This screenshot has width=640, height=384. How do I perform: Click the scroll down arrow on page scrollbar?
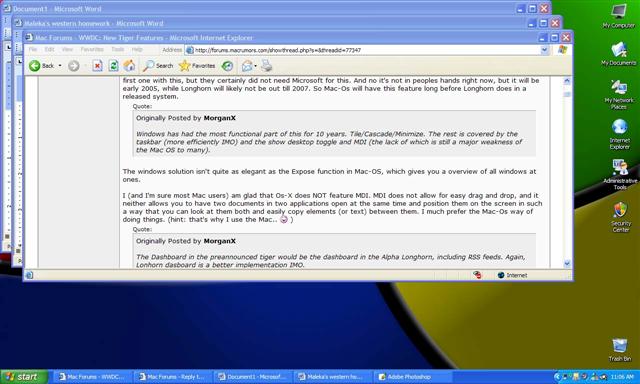(x=567, y=264)
